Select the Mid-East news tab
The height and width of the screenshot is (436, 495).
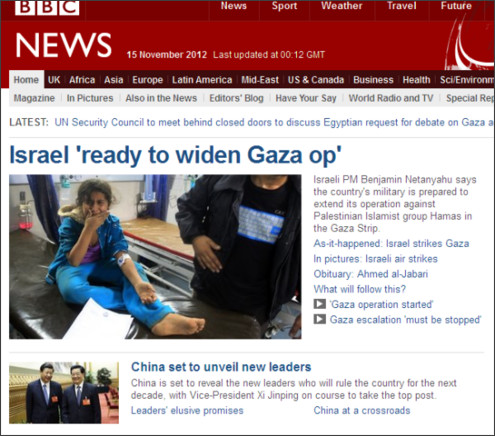point(260,80)
